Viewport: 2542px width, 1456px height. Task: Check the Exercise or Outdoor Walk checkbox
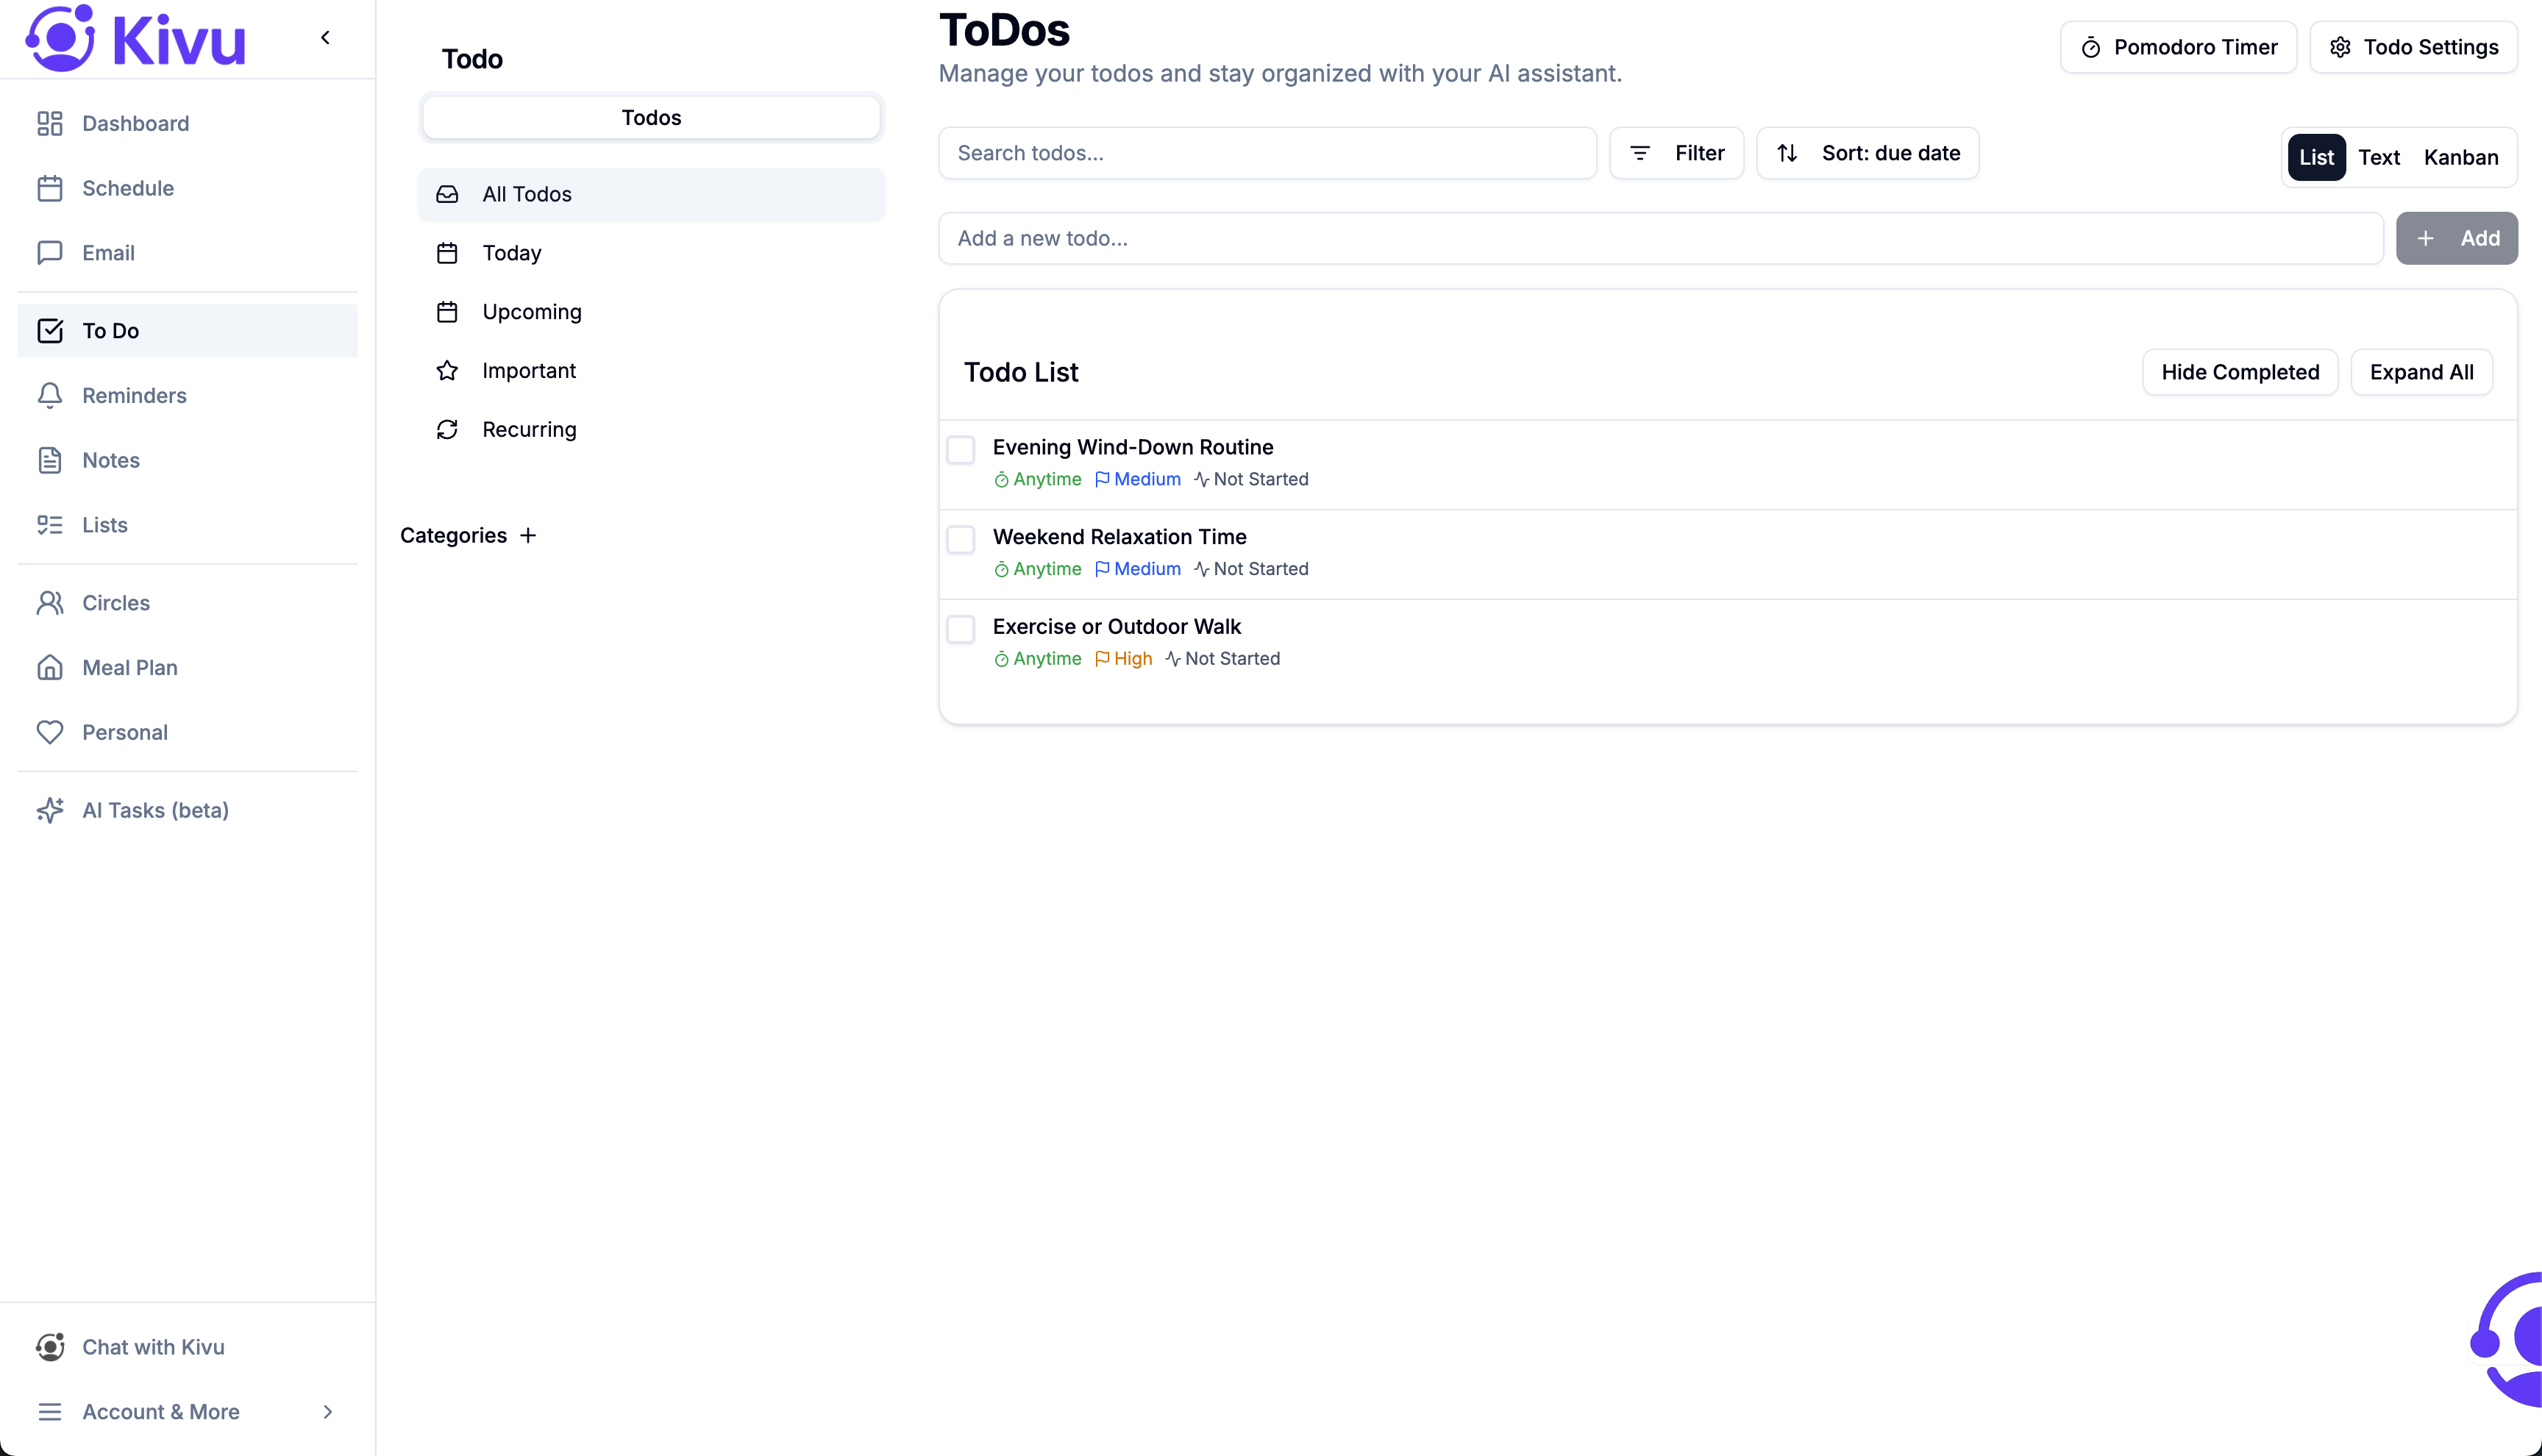961,629
